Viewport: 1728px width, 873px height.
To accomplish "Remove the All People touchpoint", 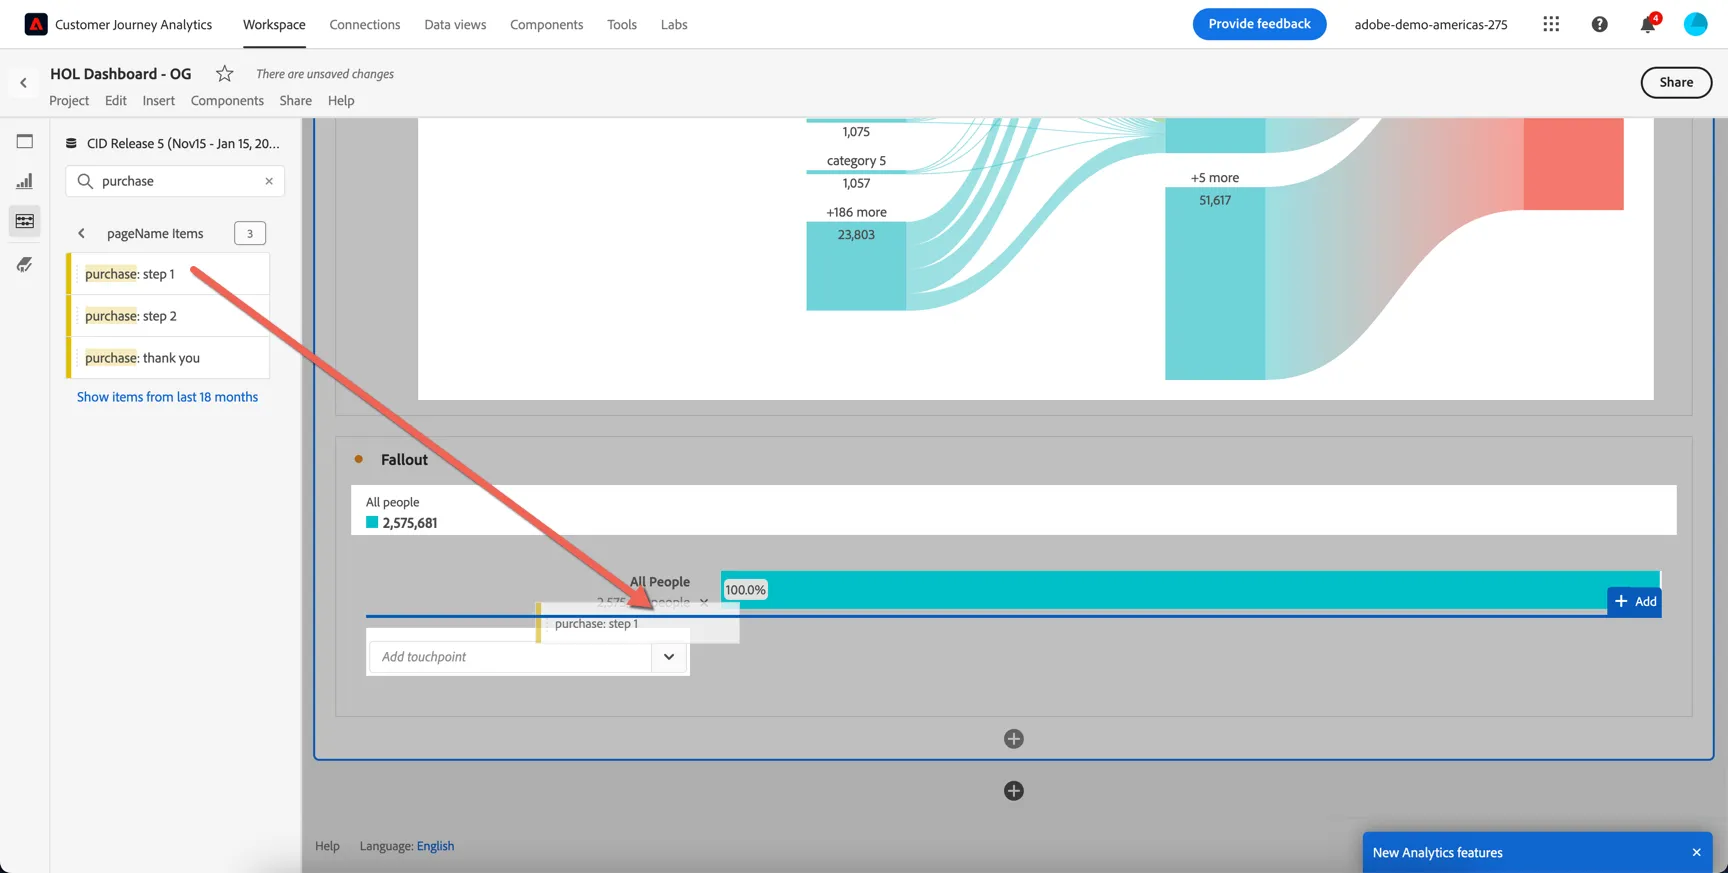I will [x=704, y=602].
